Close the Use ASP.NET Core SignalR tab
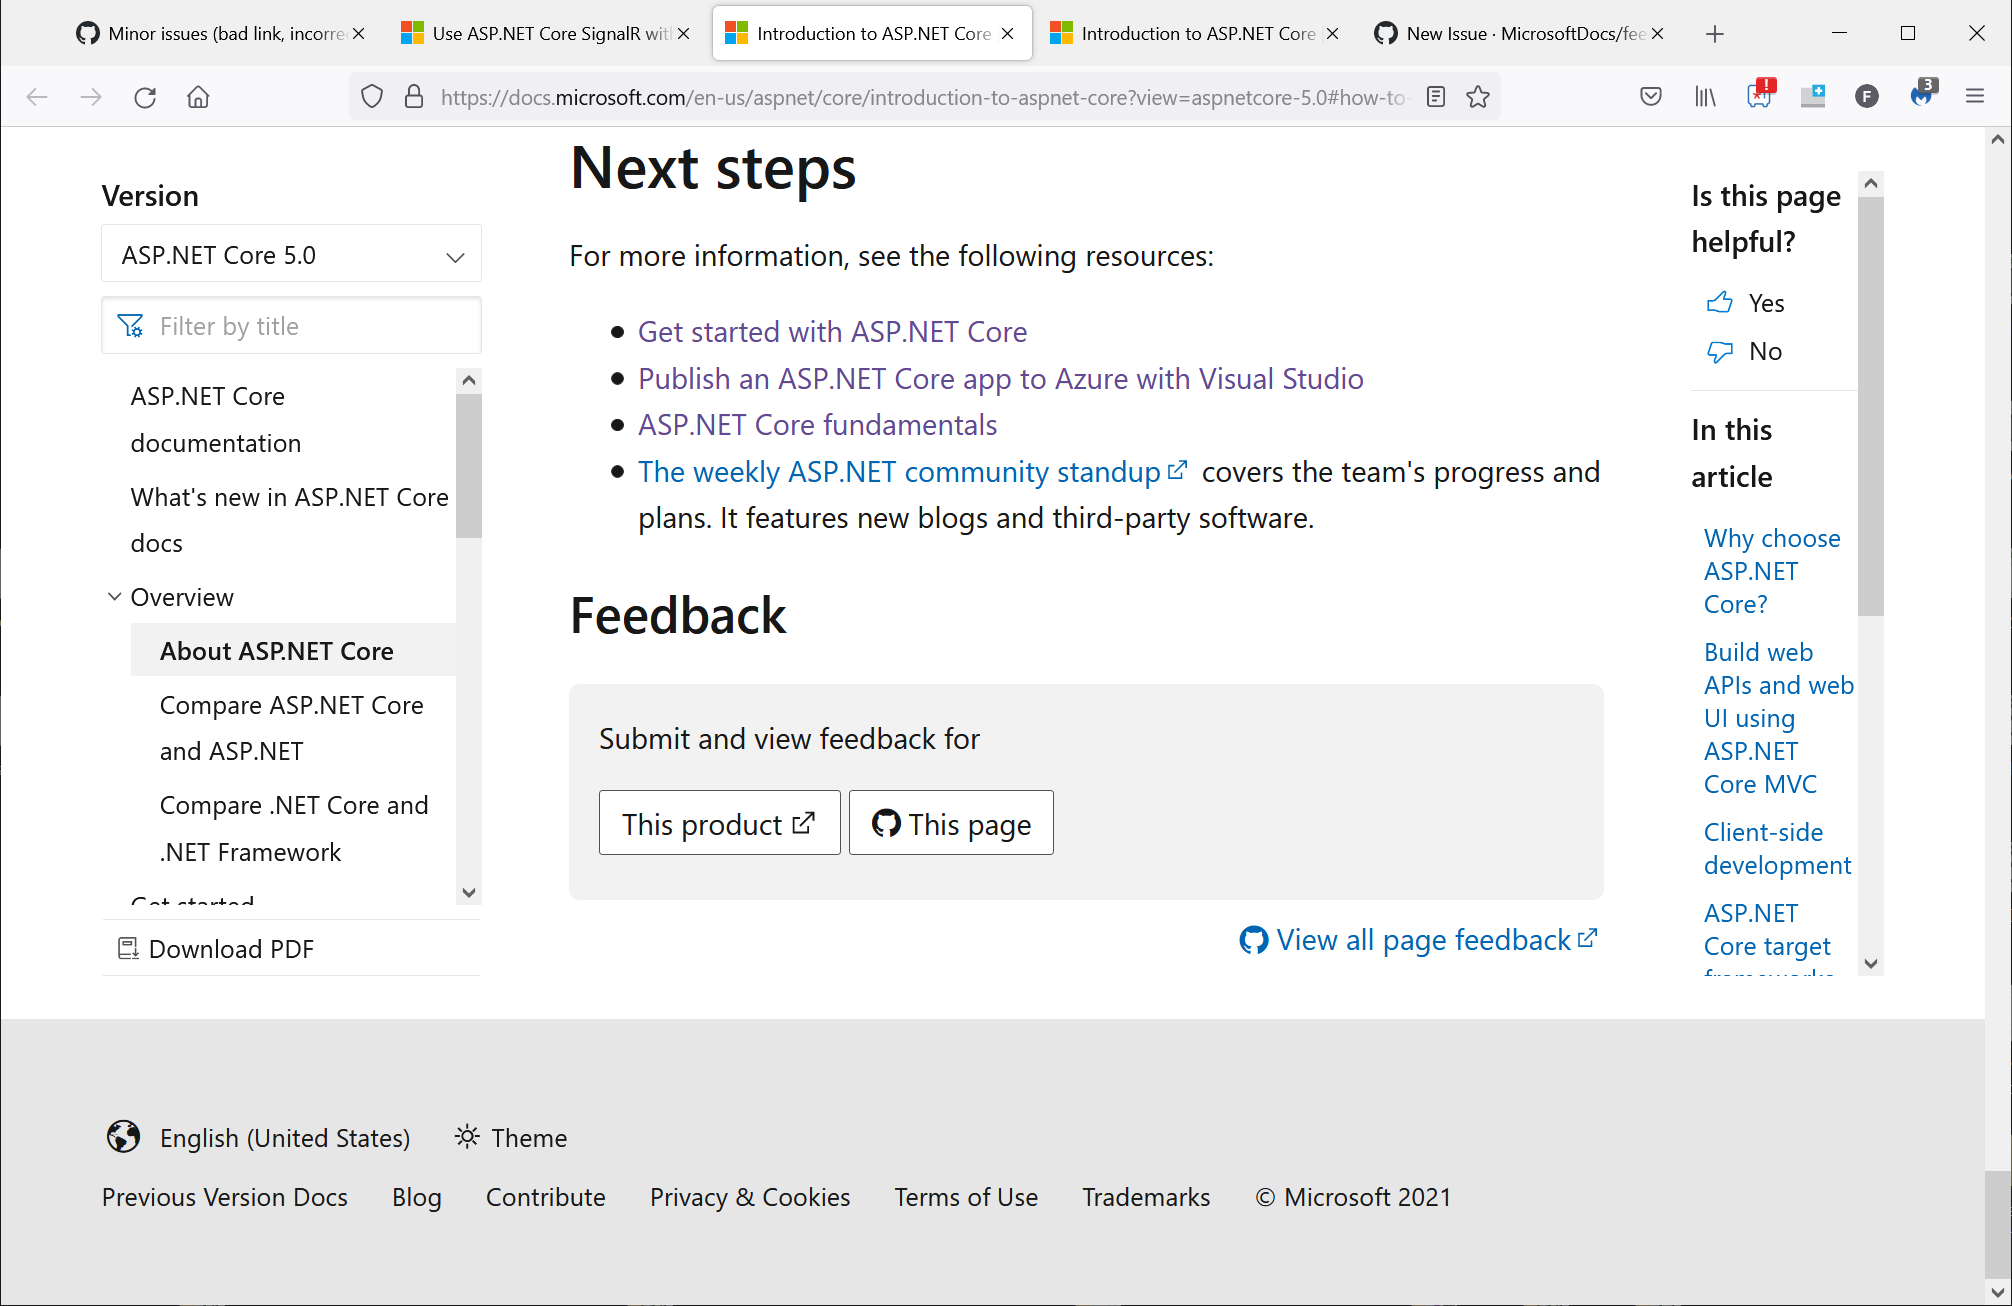 [684, 34]
